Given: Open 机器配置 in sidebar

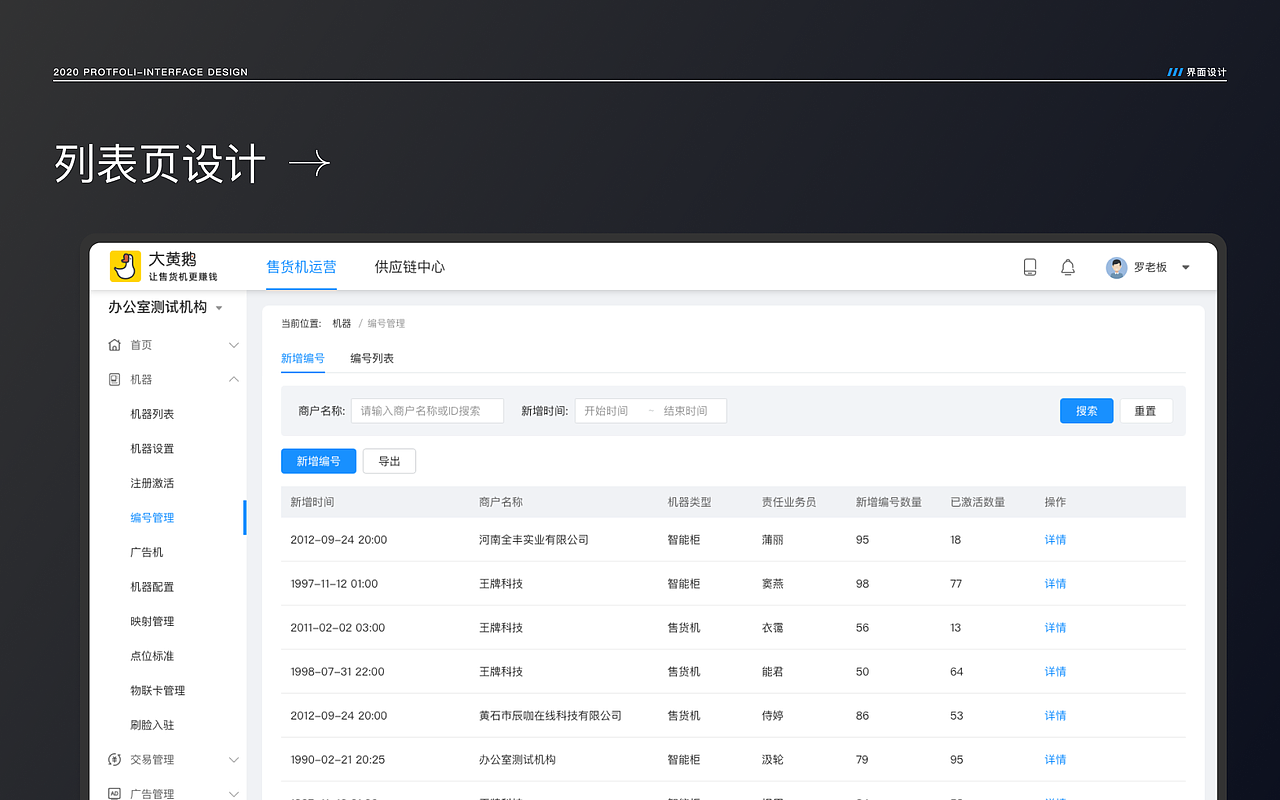Looking at the screenshot, I should [152, 587].
